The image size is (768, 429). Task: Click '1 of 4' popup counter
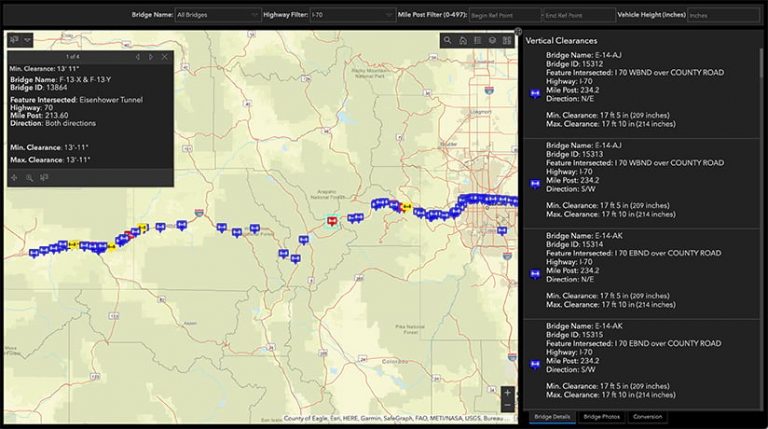pos(72,57)
